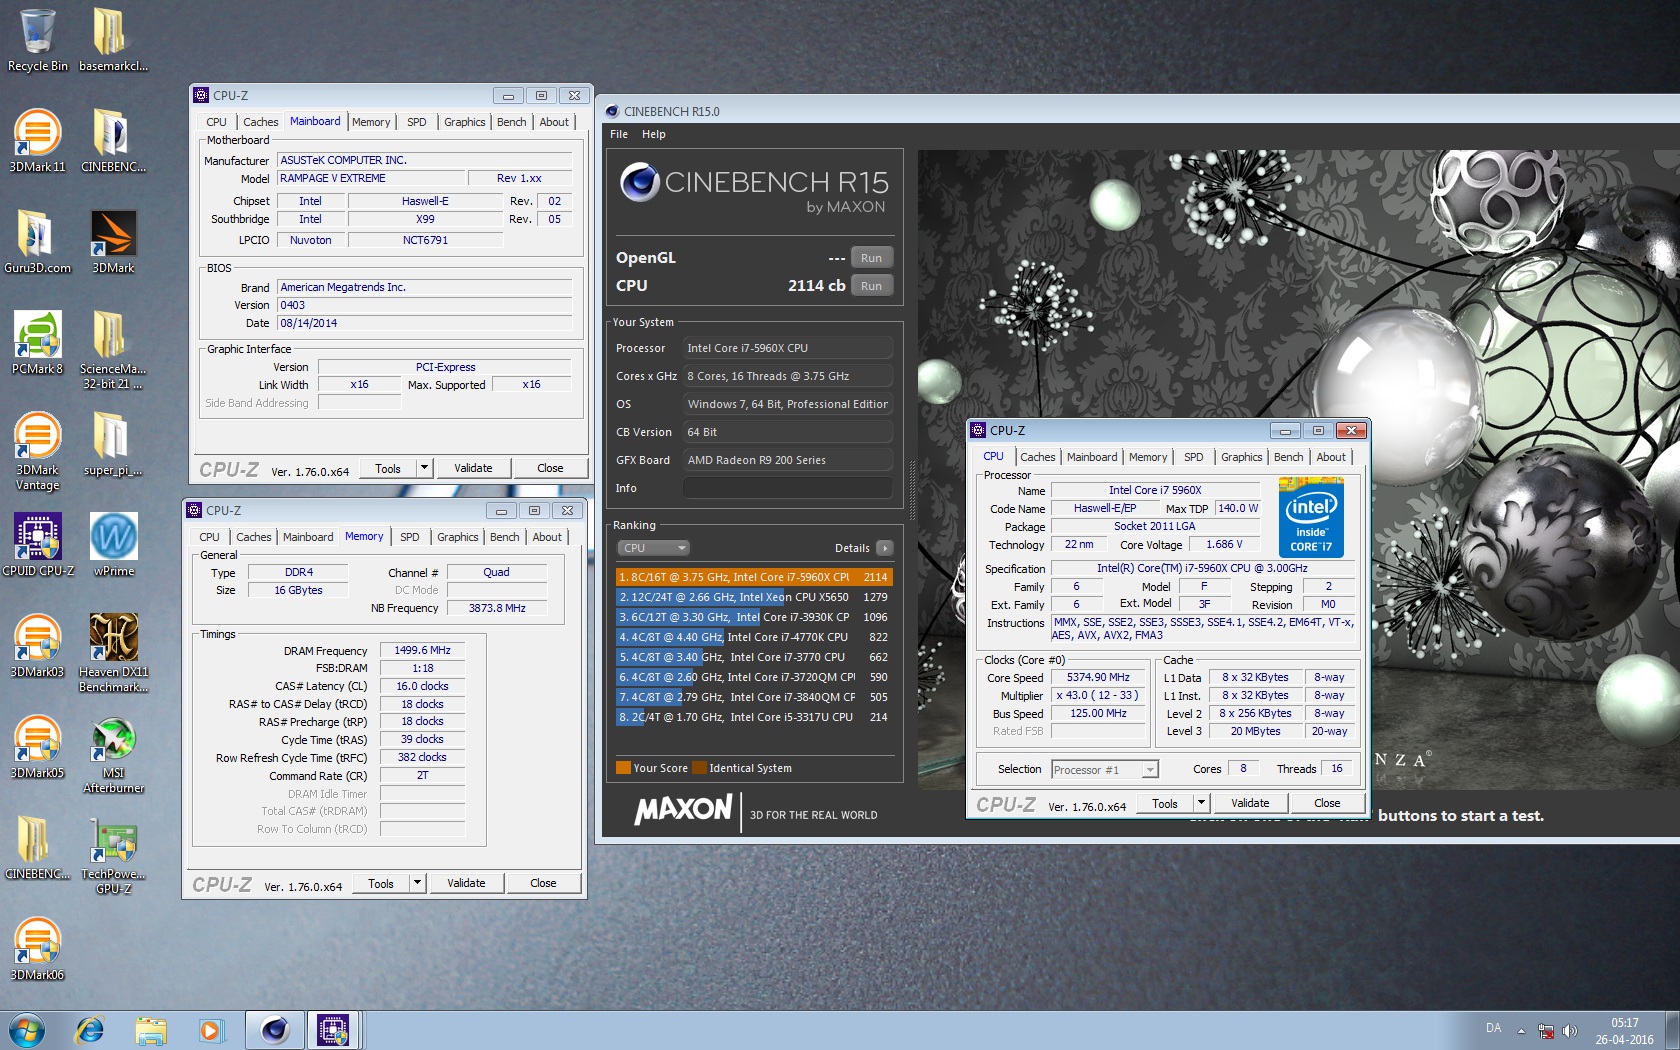This screenshot has height=1050, width=1680.
Task: Open Tools dropdown arrow in Mainboard CPU-Z window
Action: click(x=424, y=468)
